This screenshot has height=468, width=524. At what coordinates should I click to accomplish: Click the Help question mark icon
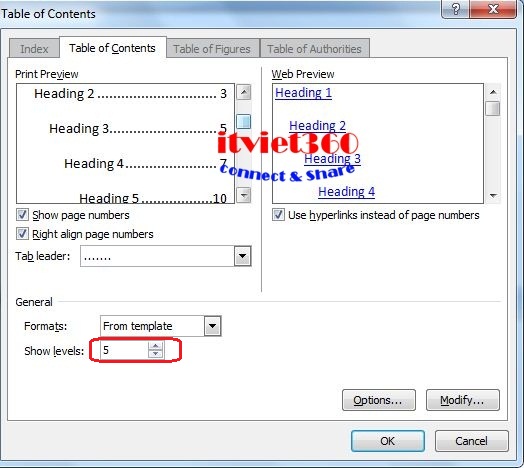(x=455, y=9)
